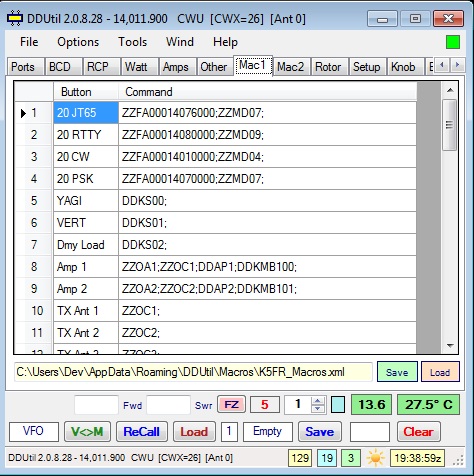This screenshot has height=476, width=474.
Task: Increment the spinner value up arrow
Action: point(318,401)
